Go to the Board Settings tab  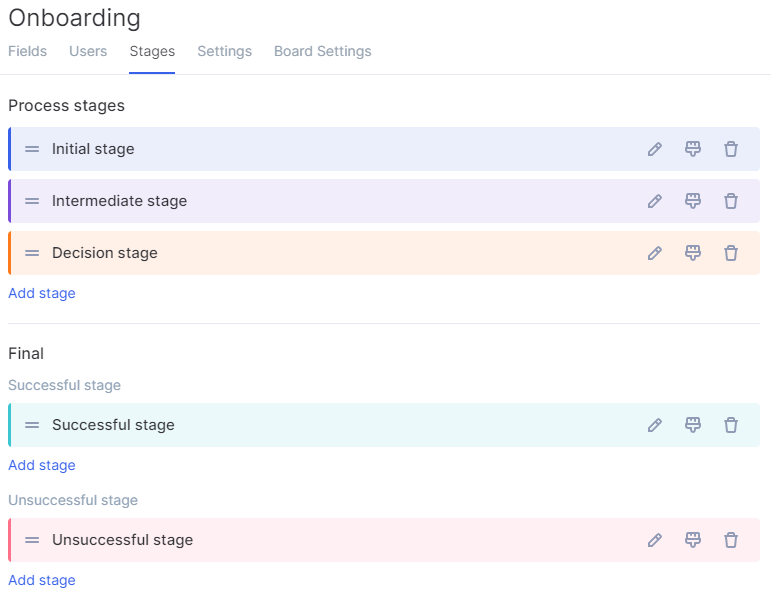(x=323, y=51)
